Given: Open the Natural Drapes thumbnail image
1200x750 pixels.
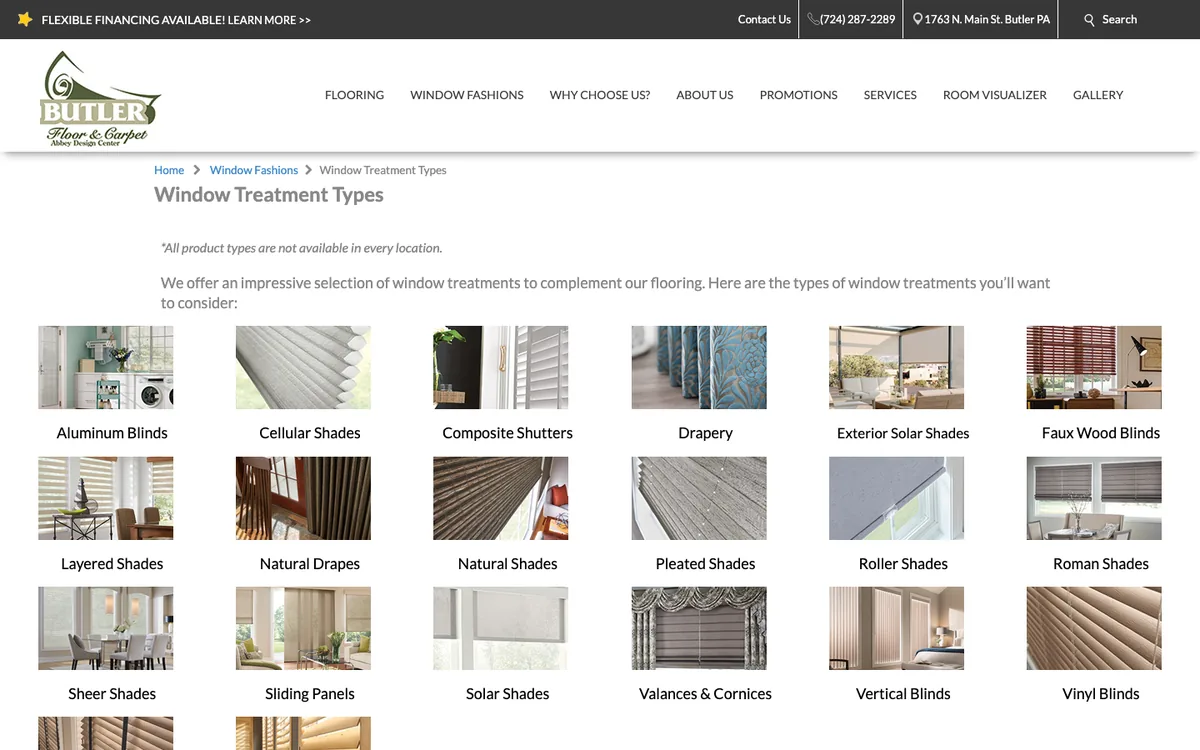Looking at the screenshot, I should (x=303, y=498).
